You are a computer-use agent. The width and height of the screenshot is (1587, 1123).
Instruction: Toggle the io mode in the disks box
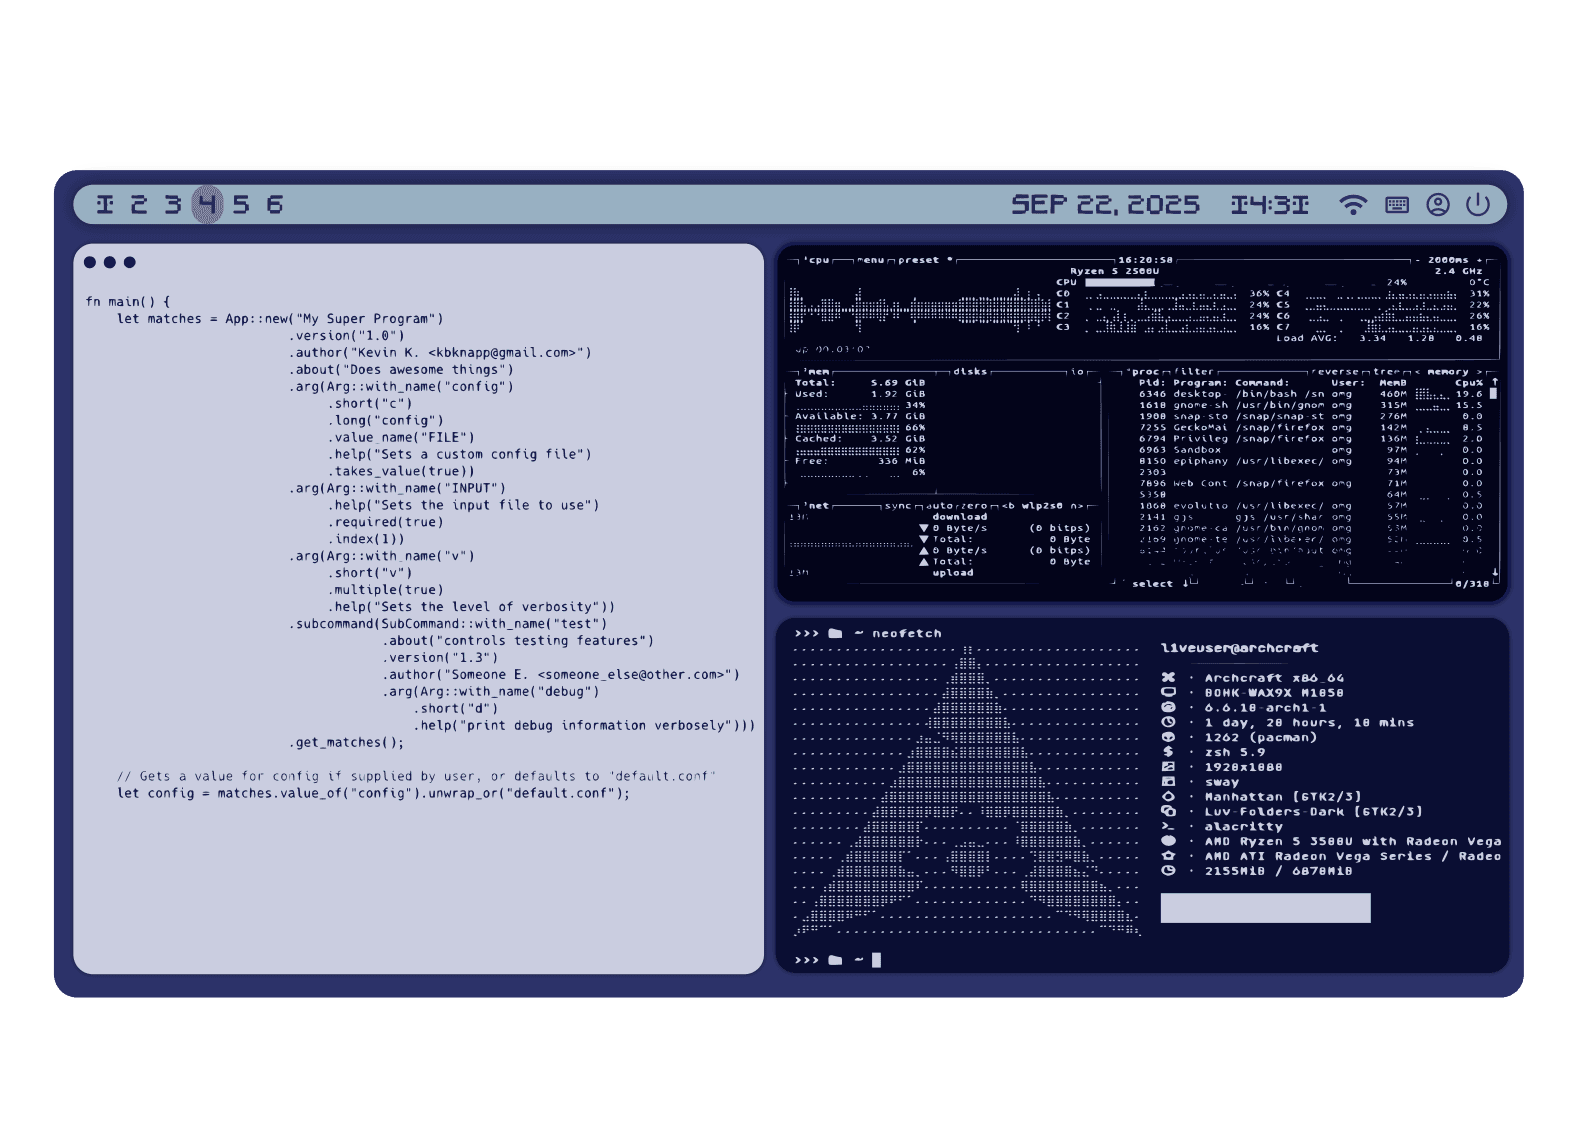(1077, 372)
